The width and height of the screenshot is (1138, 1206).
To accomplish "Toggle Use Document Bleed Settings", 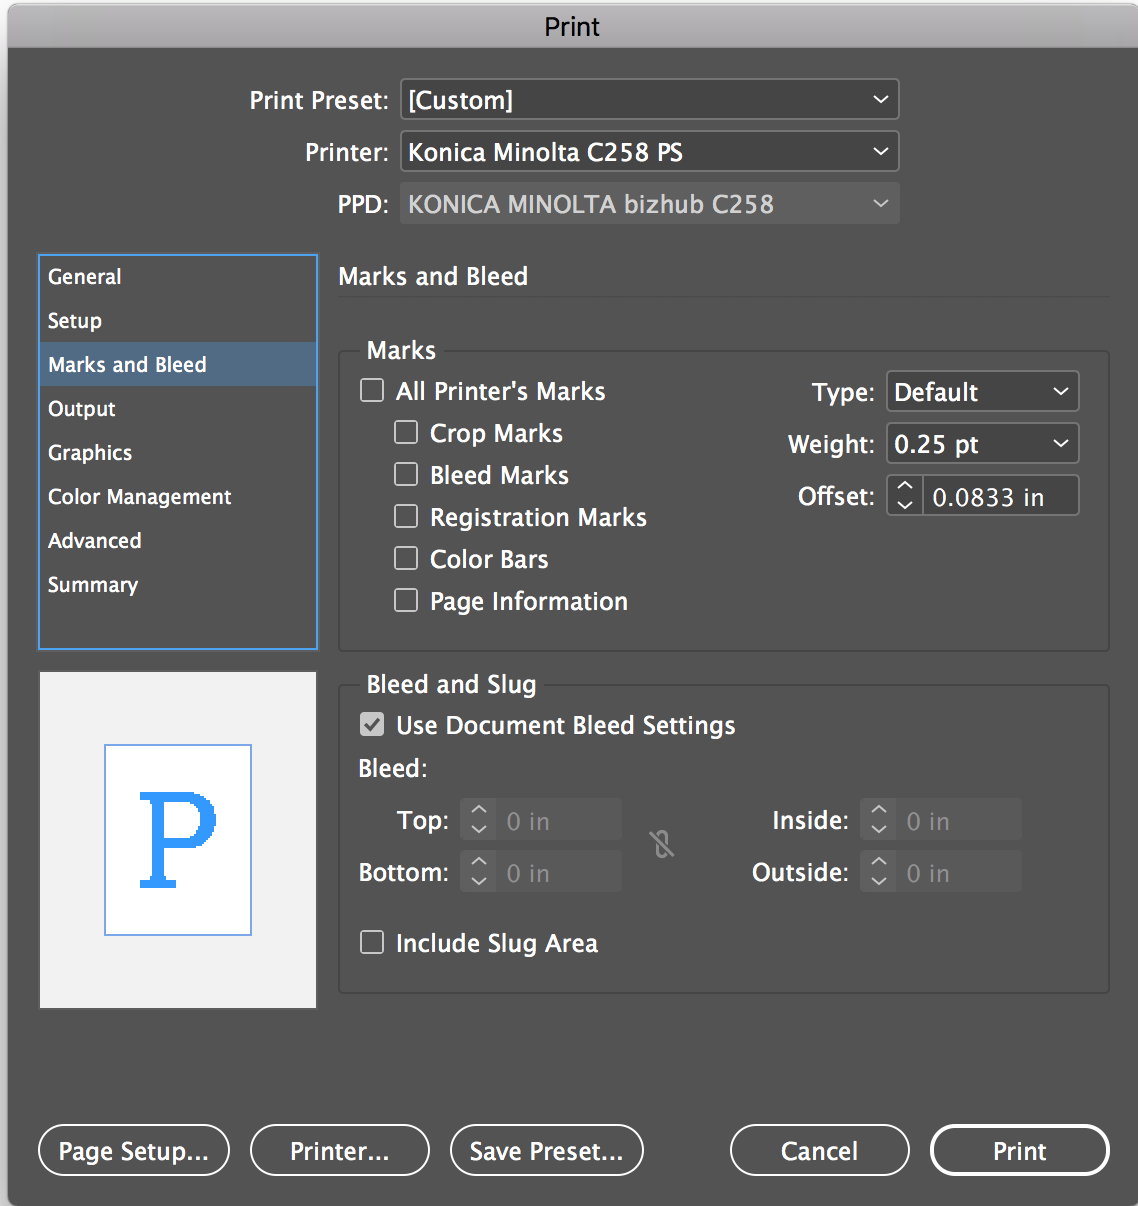I will (x=372, y=724).
